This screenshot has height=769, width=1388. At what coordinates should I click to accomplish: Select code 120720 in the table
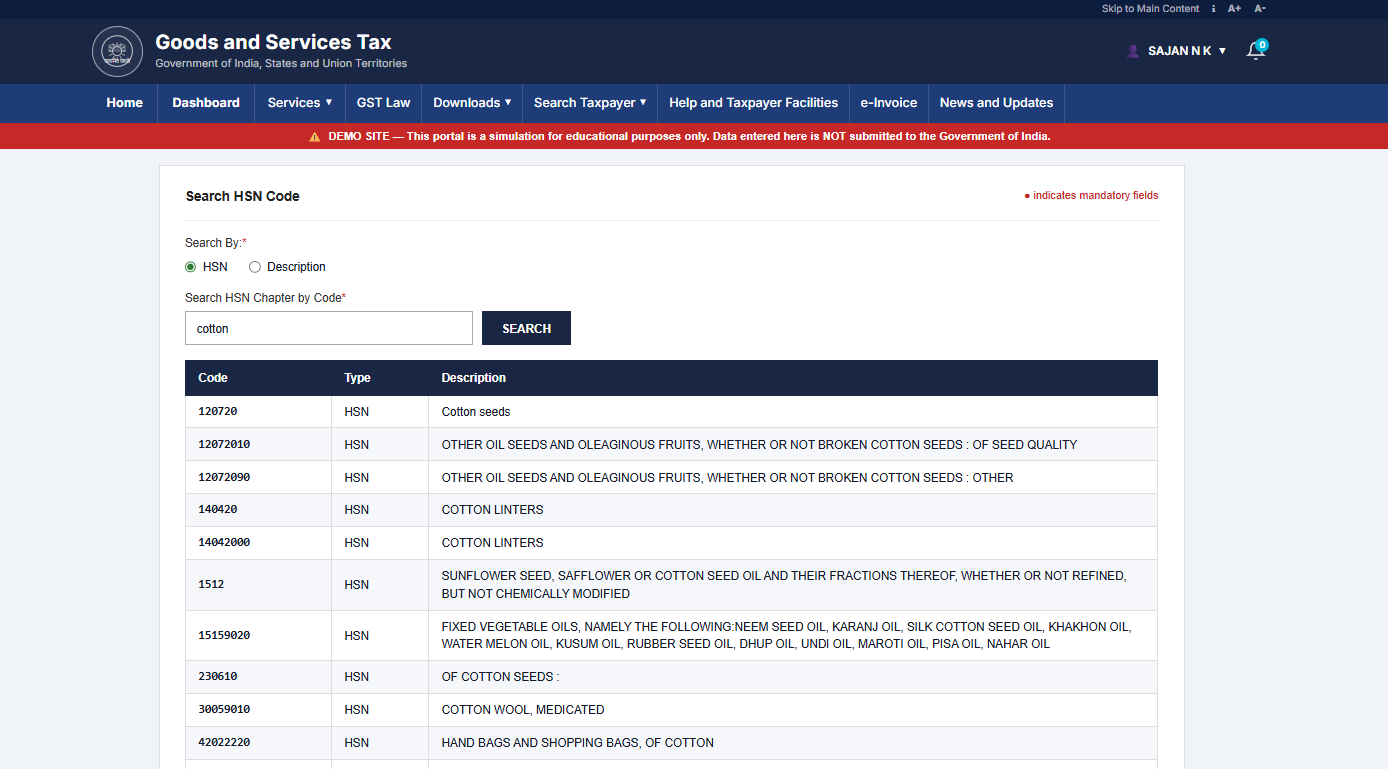[x=218, y=411]
